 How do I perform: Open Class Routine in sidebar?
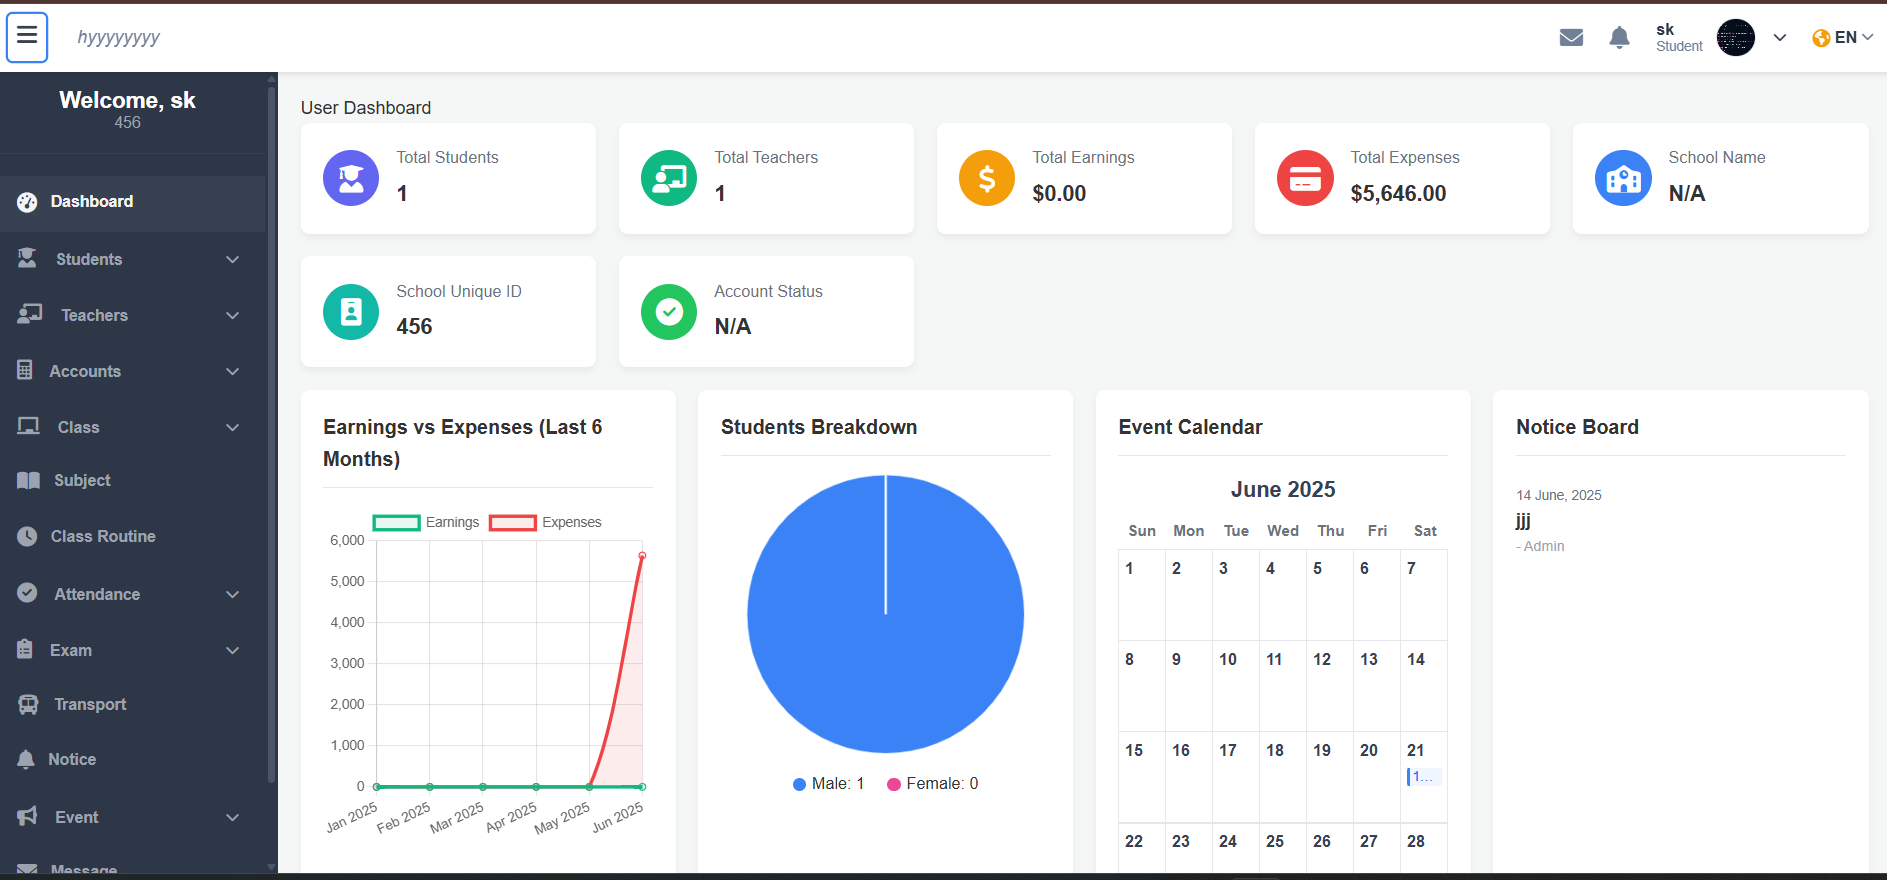[133, 537]
